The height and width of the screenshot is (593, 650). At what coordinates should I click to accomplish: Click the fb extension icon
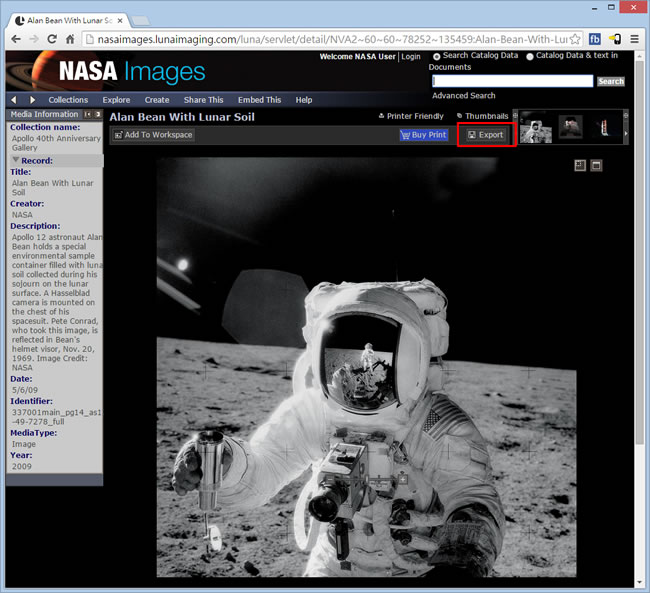[x=595, y=39]
